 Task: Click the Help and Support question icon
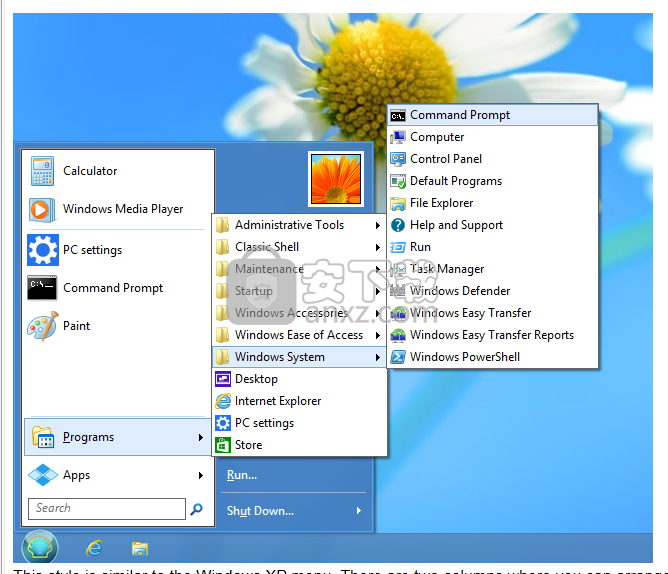click(398, 225)
